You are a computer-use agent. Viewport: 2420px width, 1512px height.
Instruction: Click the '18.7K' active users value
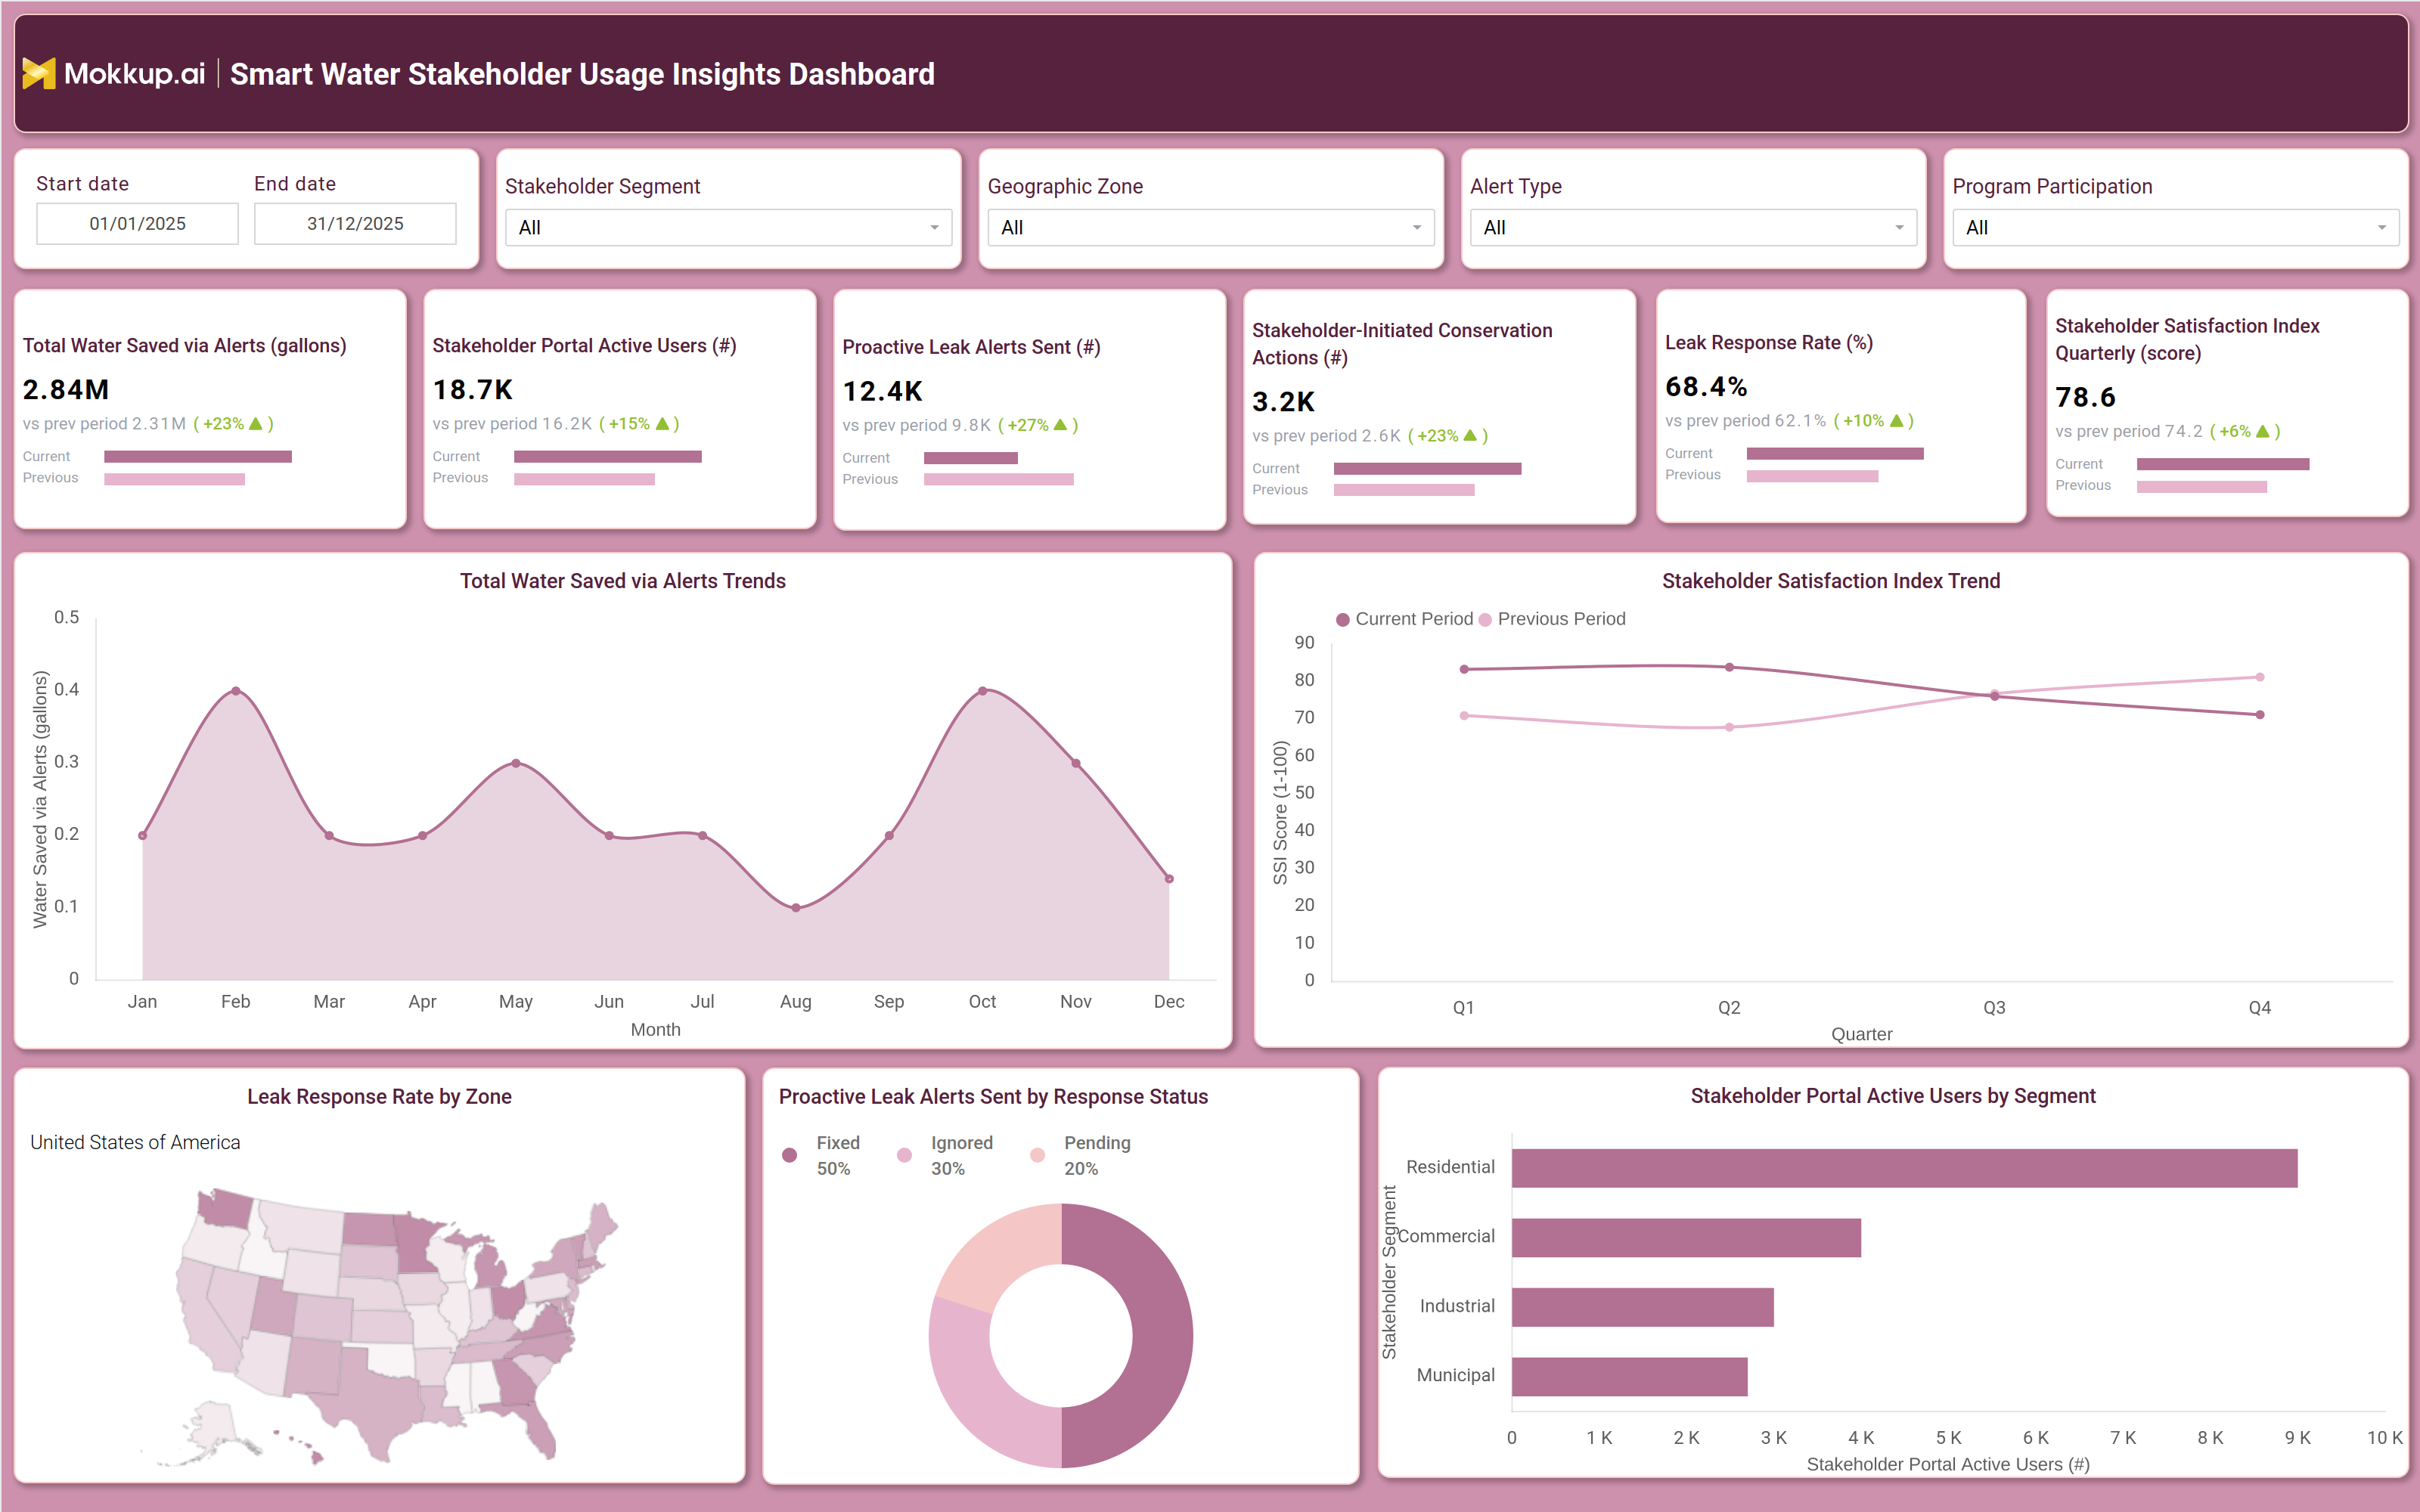click(473, 390)
